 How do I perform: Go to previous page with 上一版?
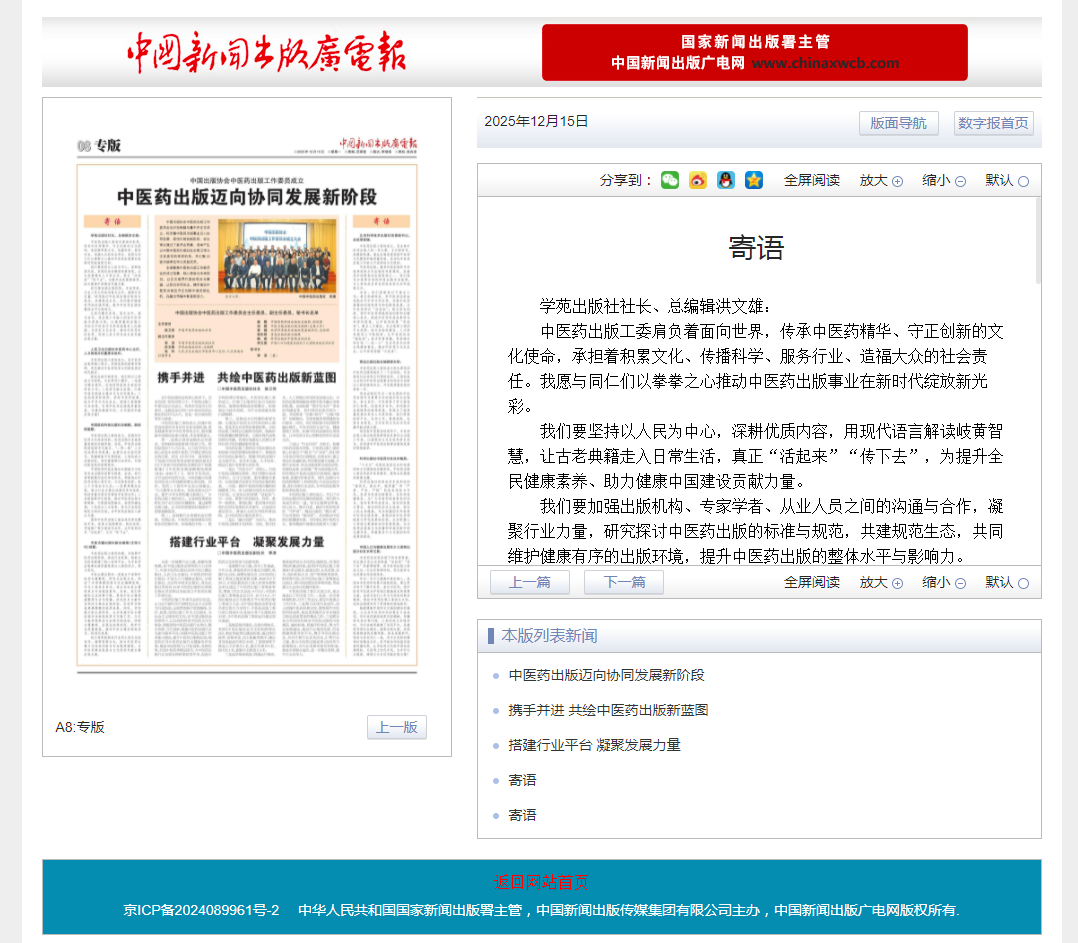(x=396, y=727)
